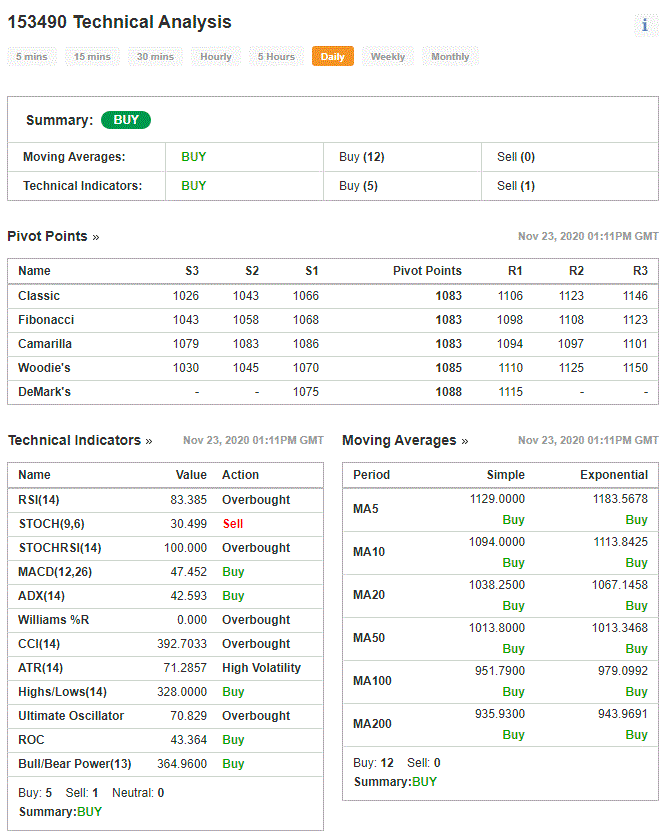Open the Monthly timeframe tab
Viewport: 666px width, 836px height.
(450, 57)
